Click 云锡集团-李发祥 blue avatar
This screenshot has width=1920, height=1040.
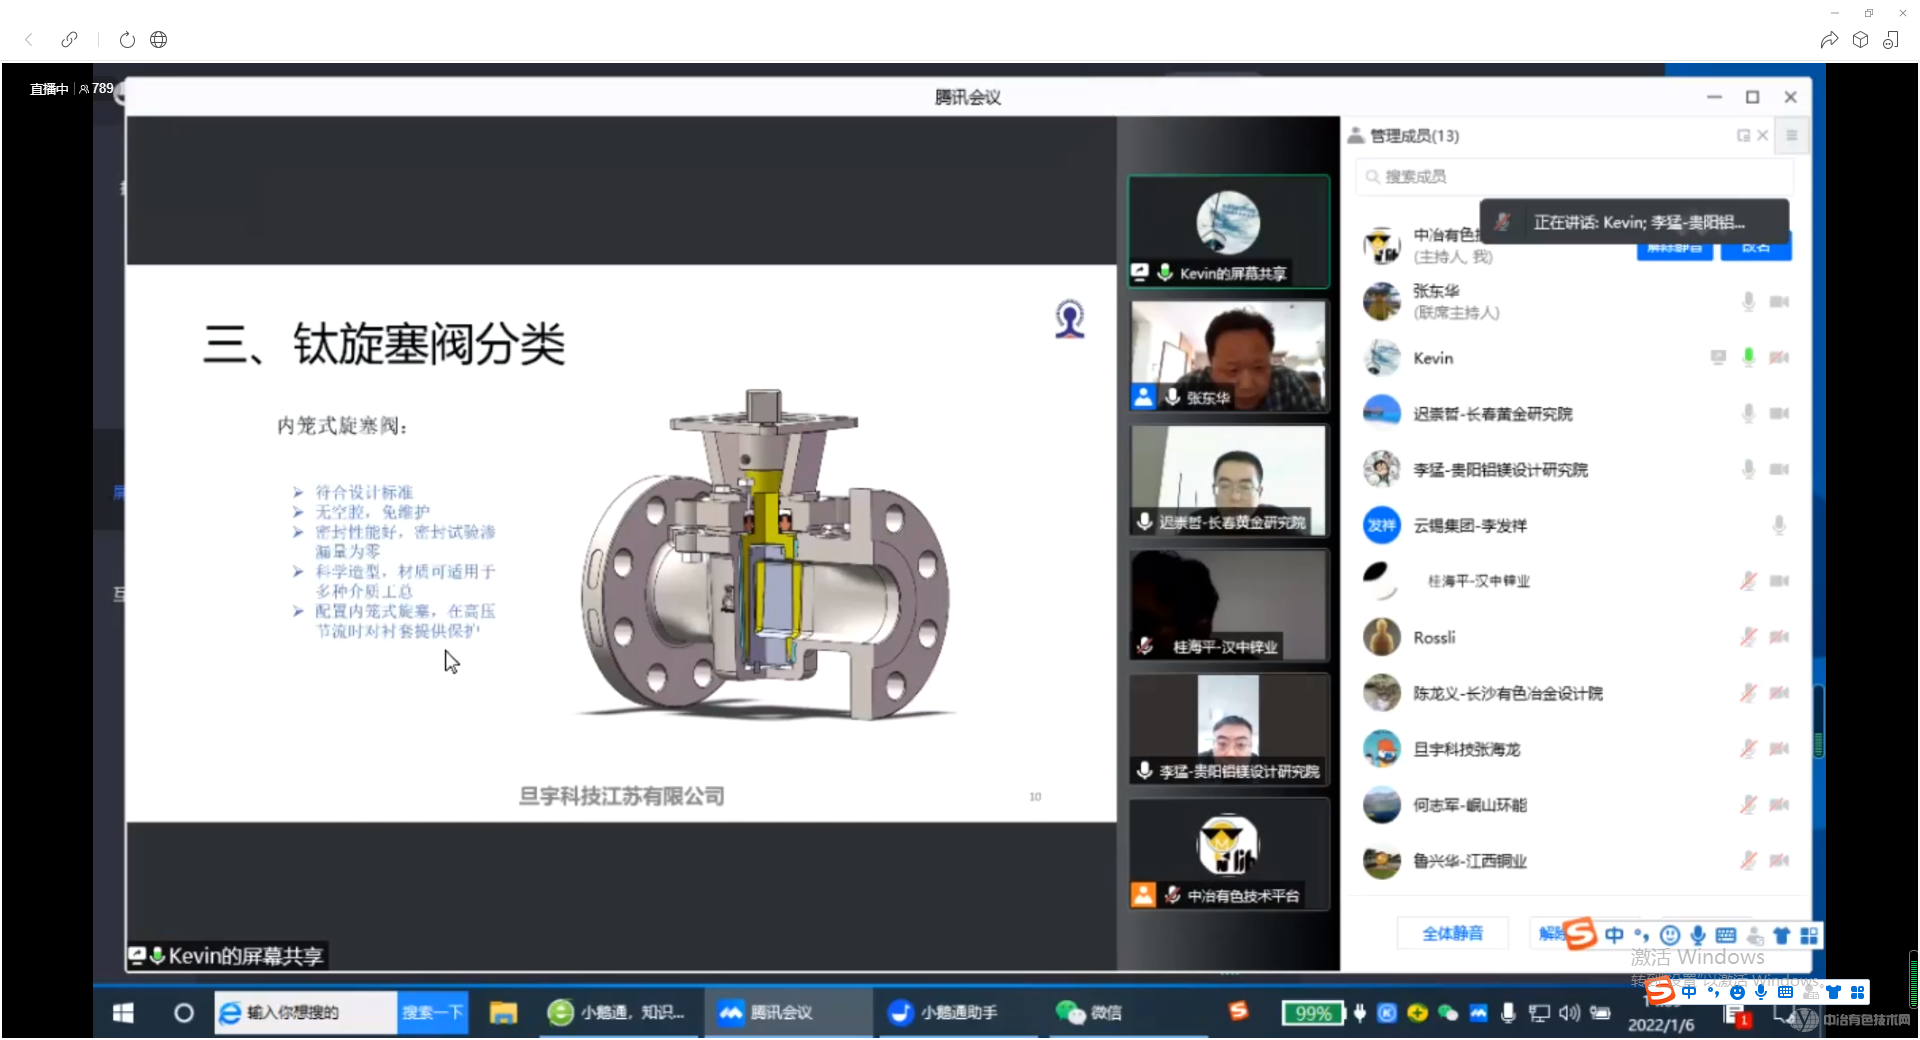tap(1382, 525)
